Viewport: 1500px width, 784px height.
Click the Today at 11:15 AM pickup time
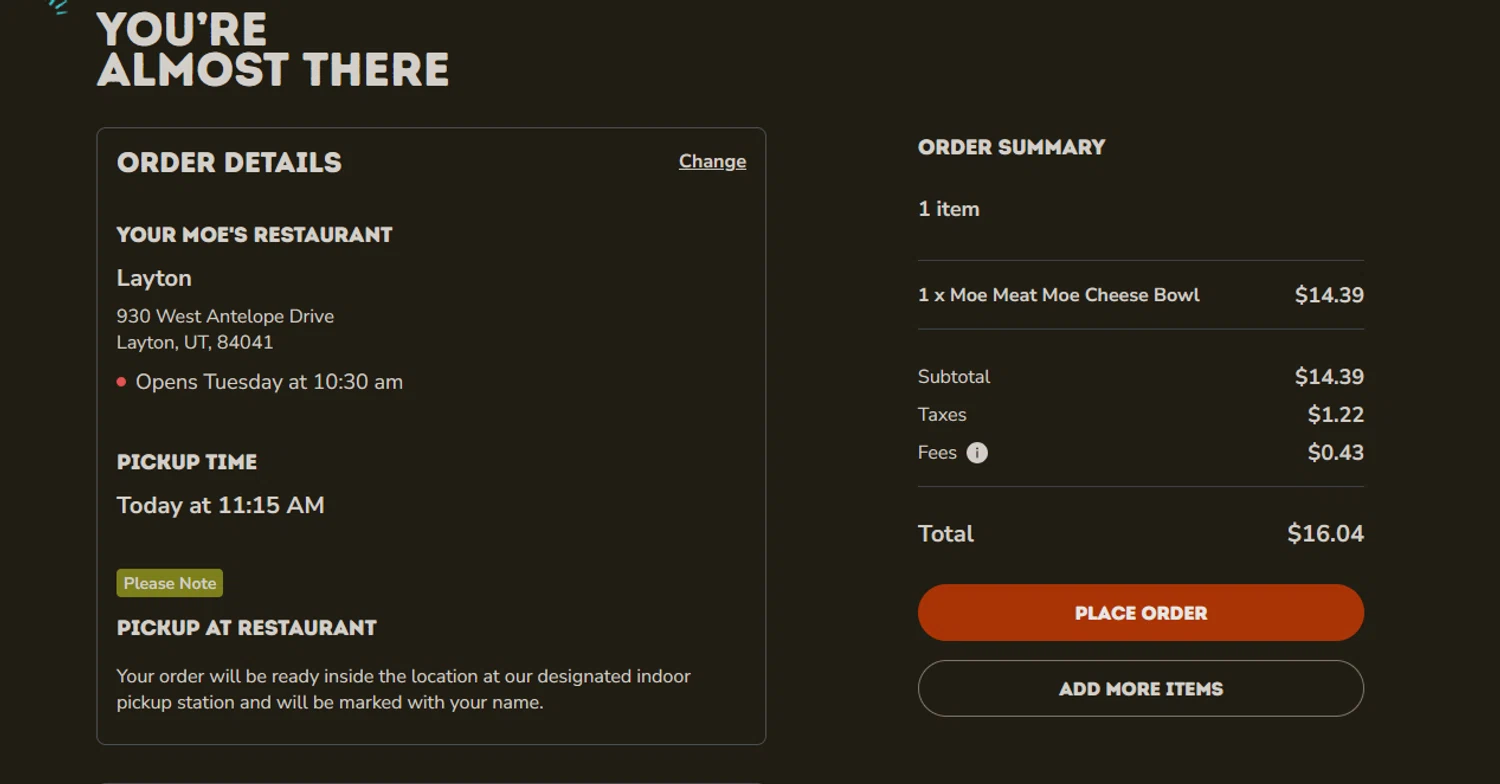tap(220, 505)
